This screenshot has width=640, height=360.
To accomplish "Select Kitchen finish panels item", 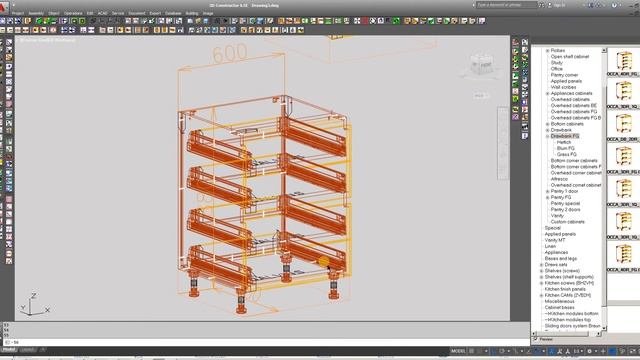I will pyautogui.click(x=565, y=289).
